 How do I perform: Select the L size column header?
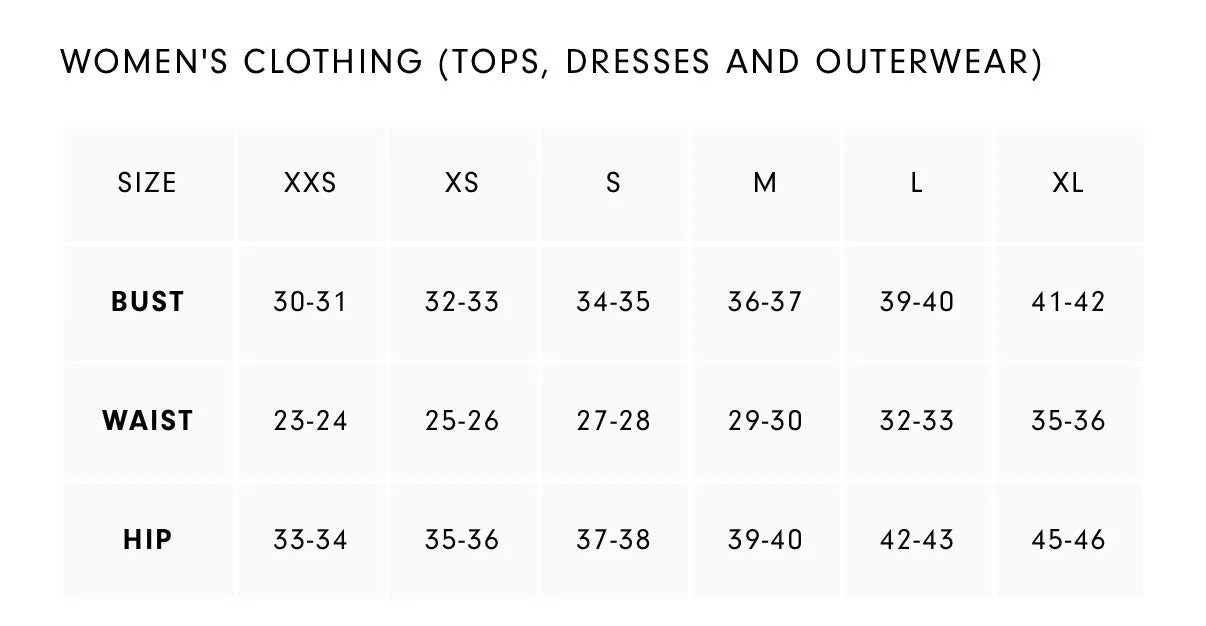click(917, 183)
